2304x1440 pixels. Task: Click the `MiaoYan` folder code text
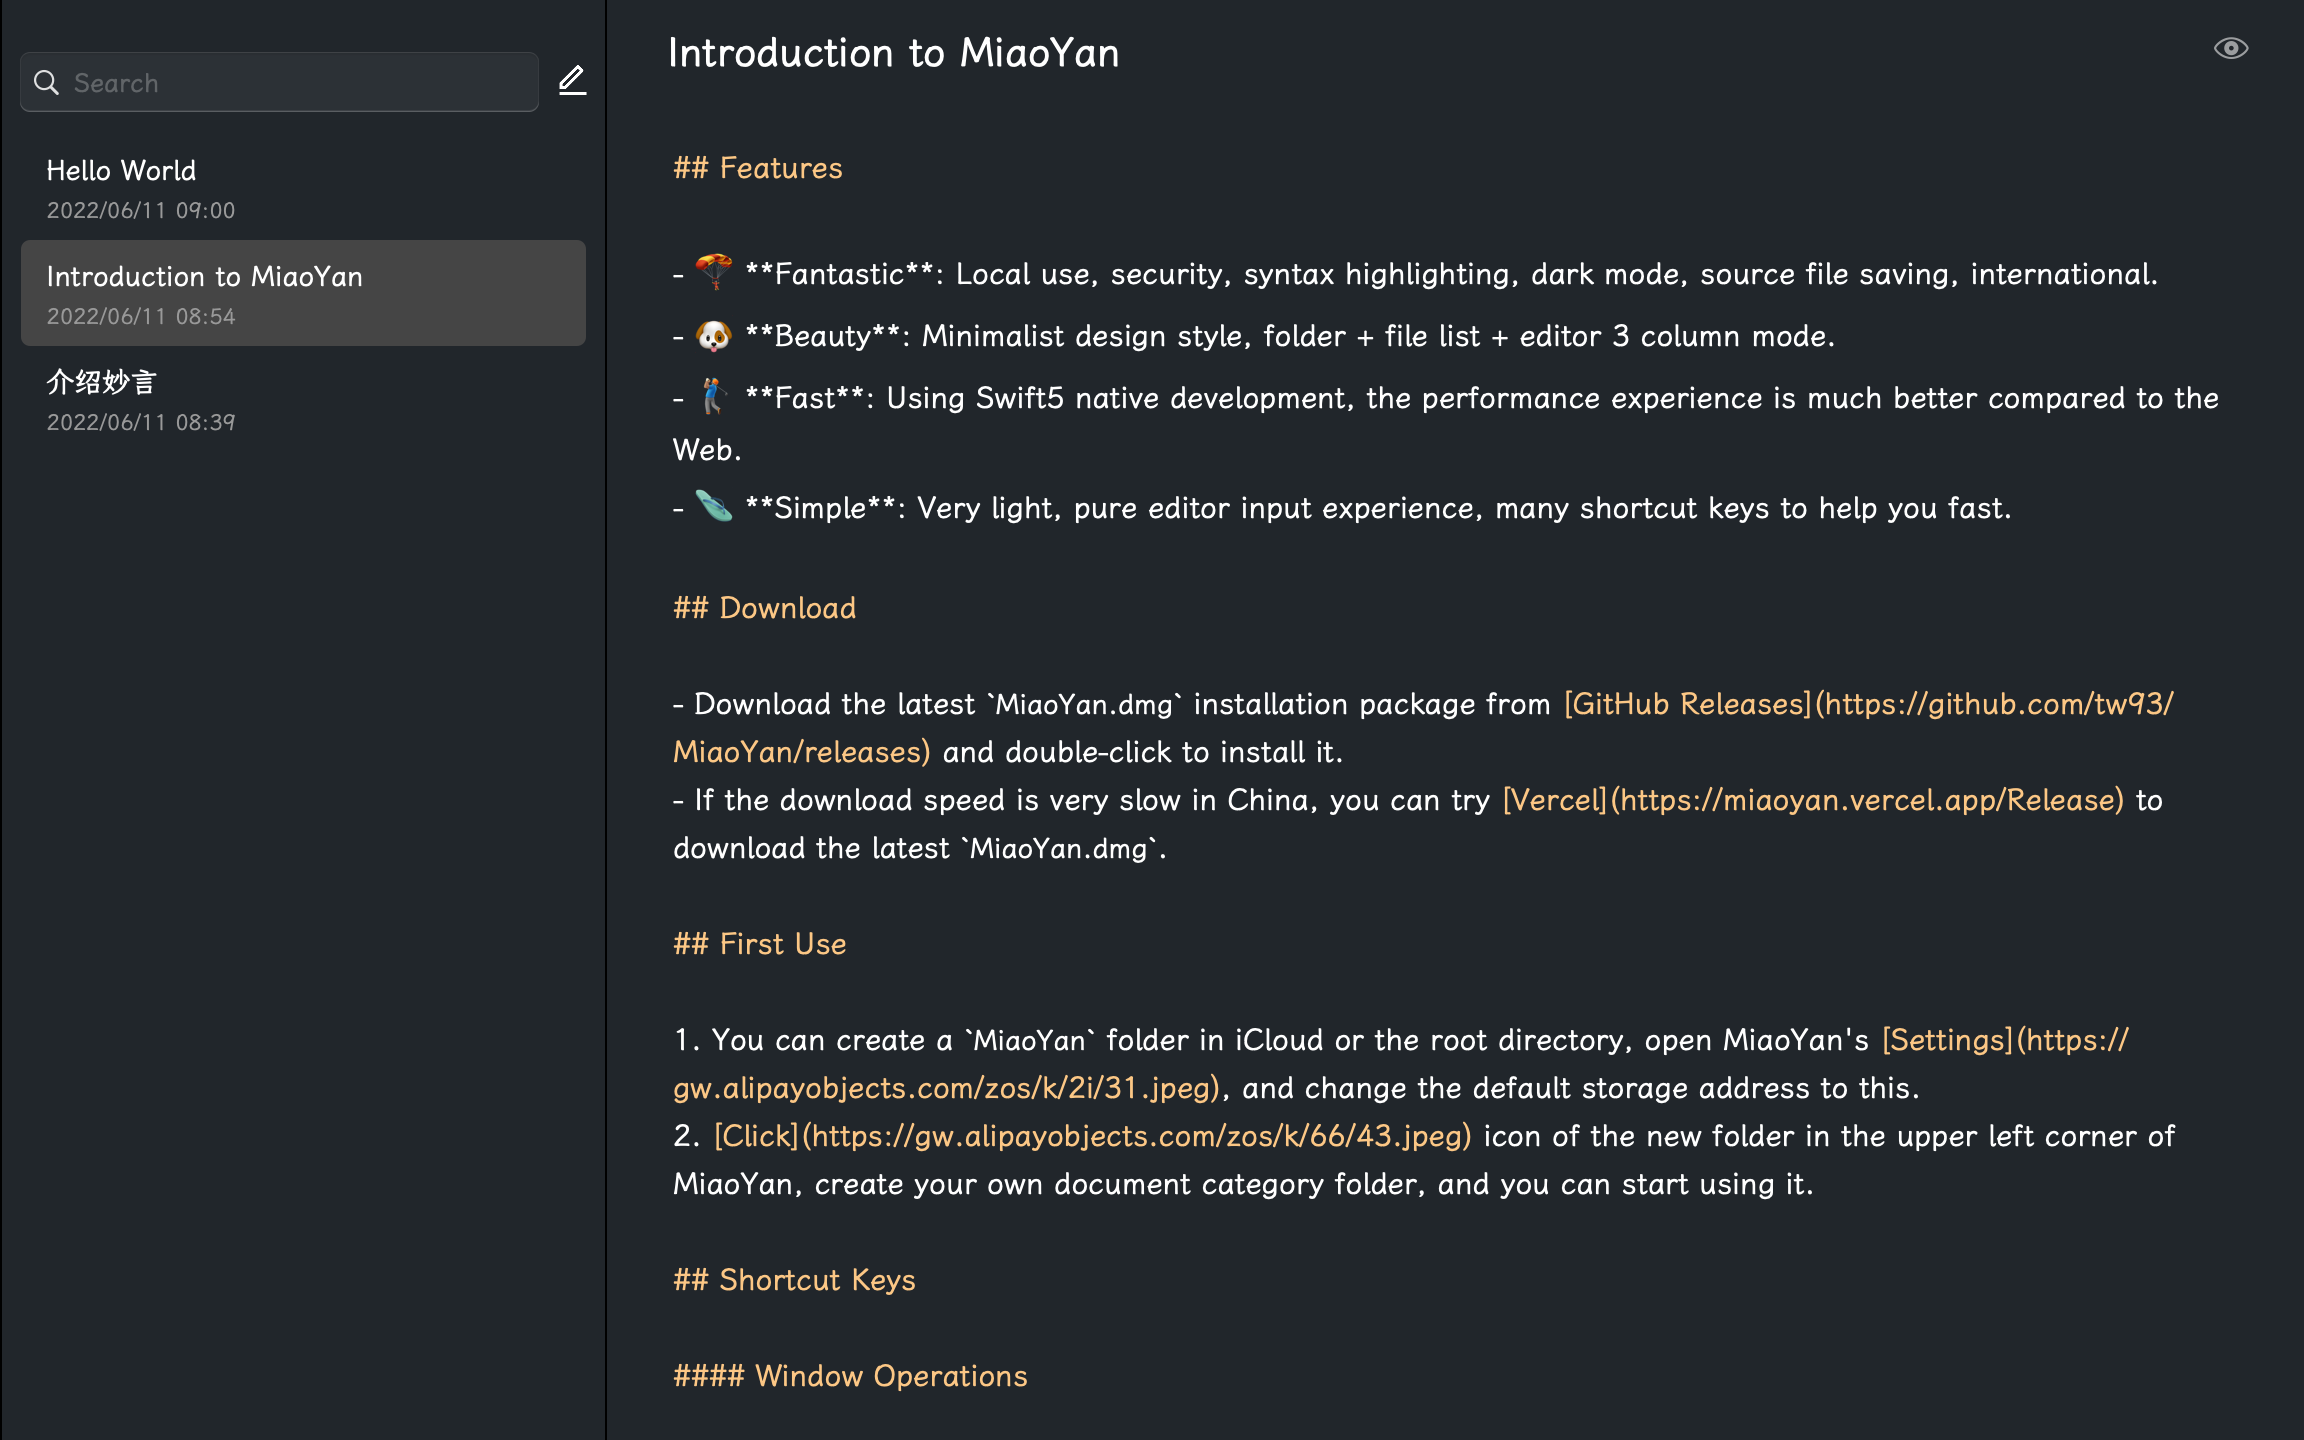1030,1041
